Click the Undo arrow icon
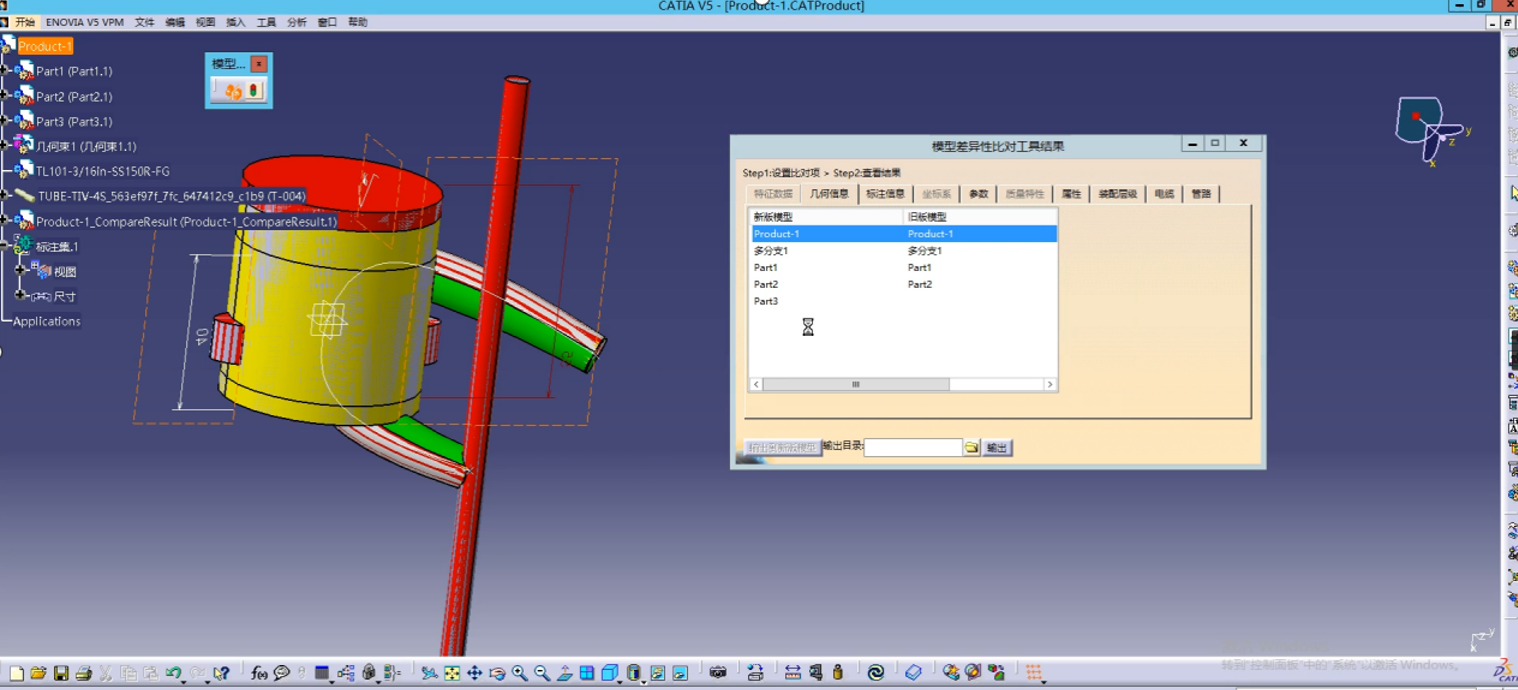 (173, 673)
